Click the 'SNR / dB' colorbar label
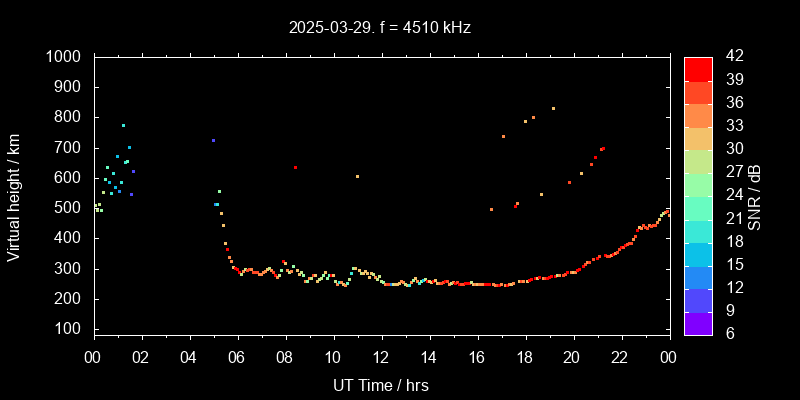The width and height of the screenshot is (800, 400). pos(755,195)
